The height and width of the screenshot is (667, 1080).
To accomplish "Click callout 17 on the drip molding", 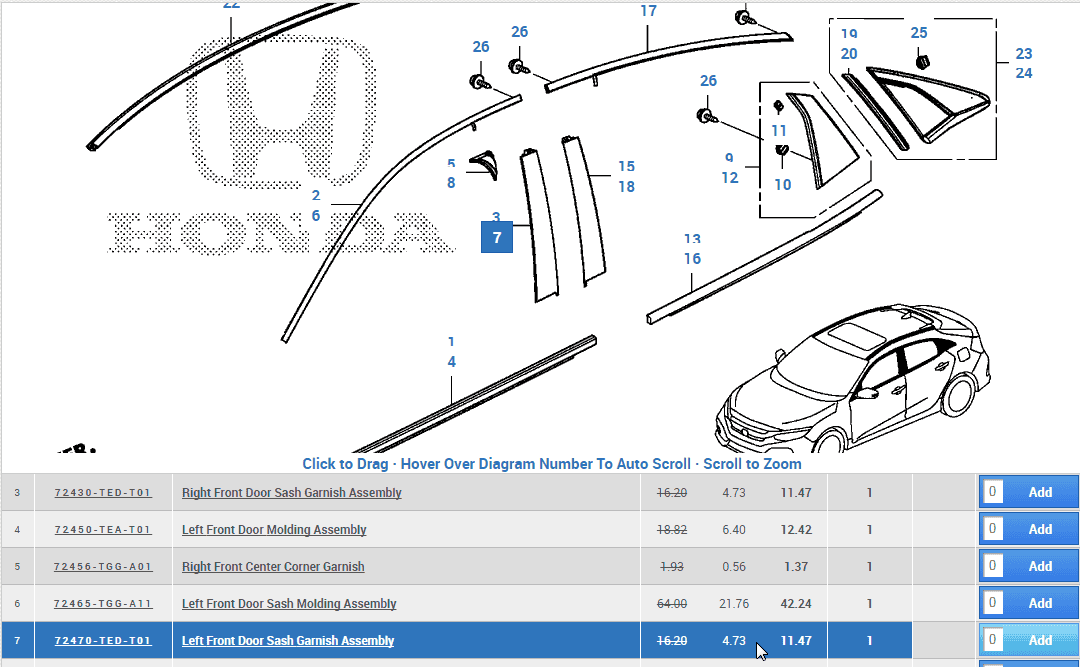I will (x=649, y=11).
